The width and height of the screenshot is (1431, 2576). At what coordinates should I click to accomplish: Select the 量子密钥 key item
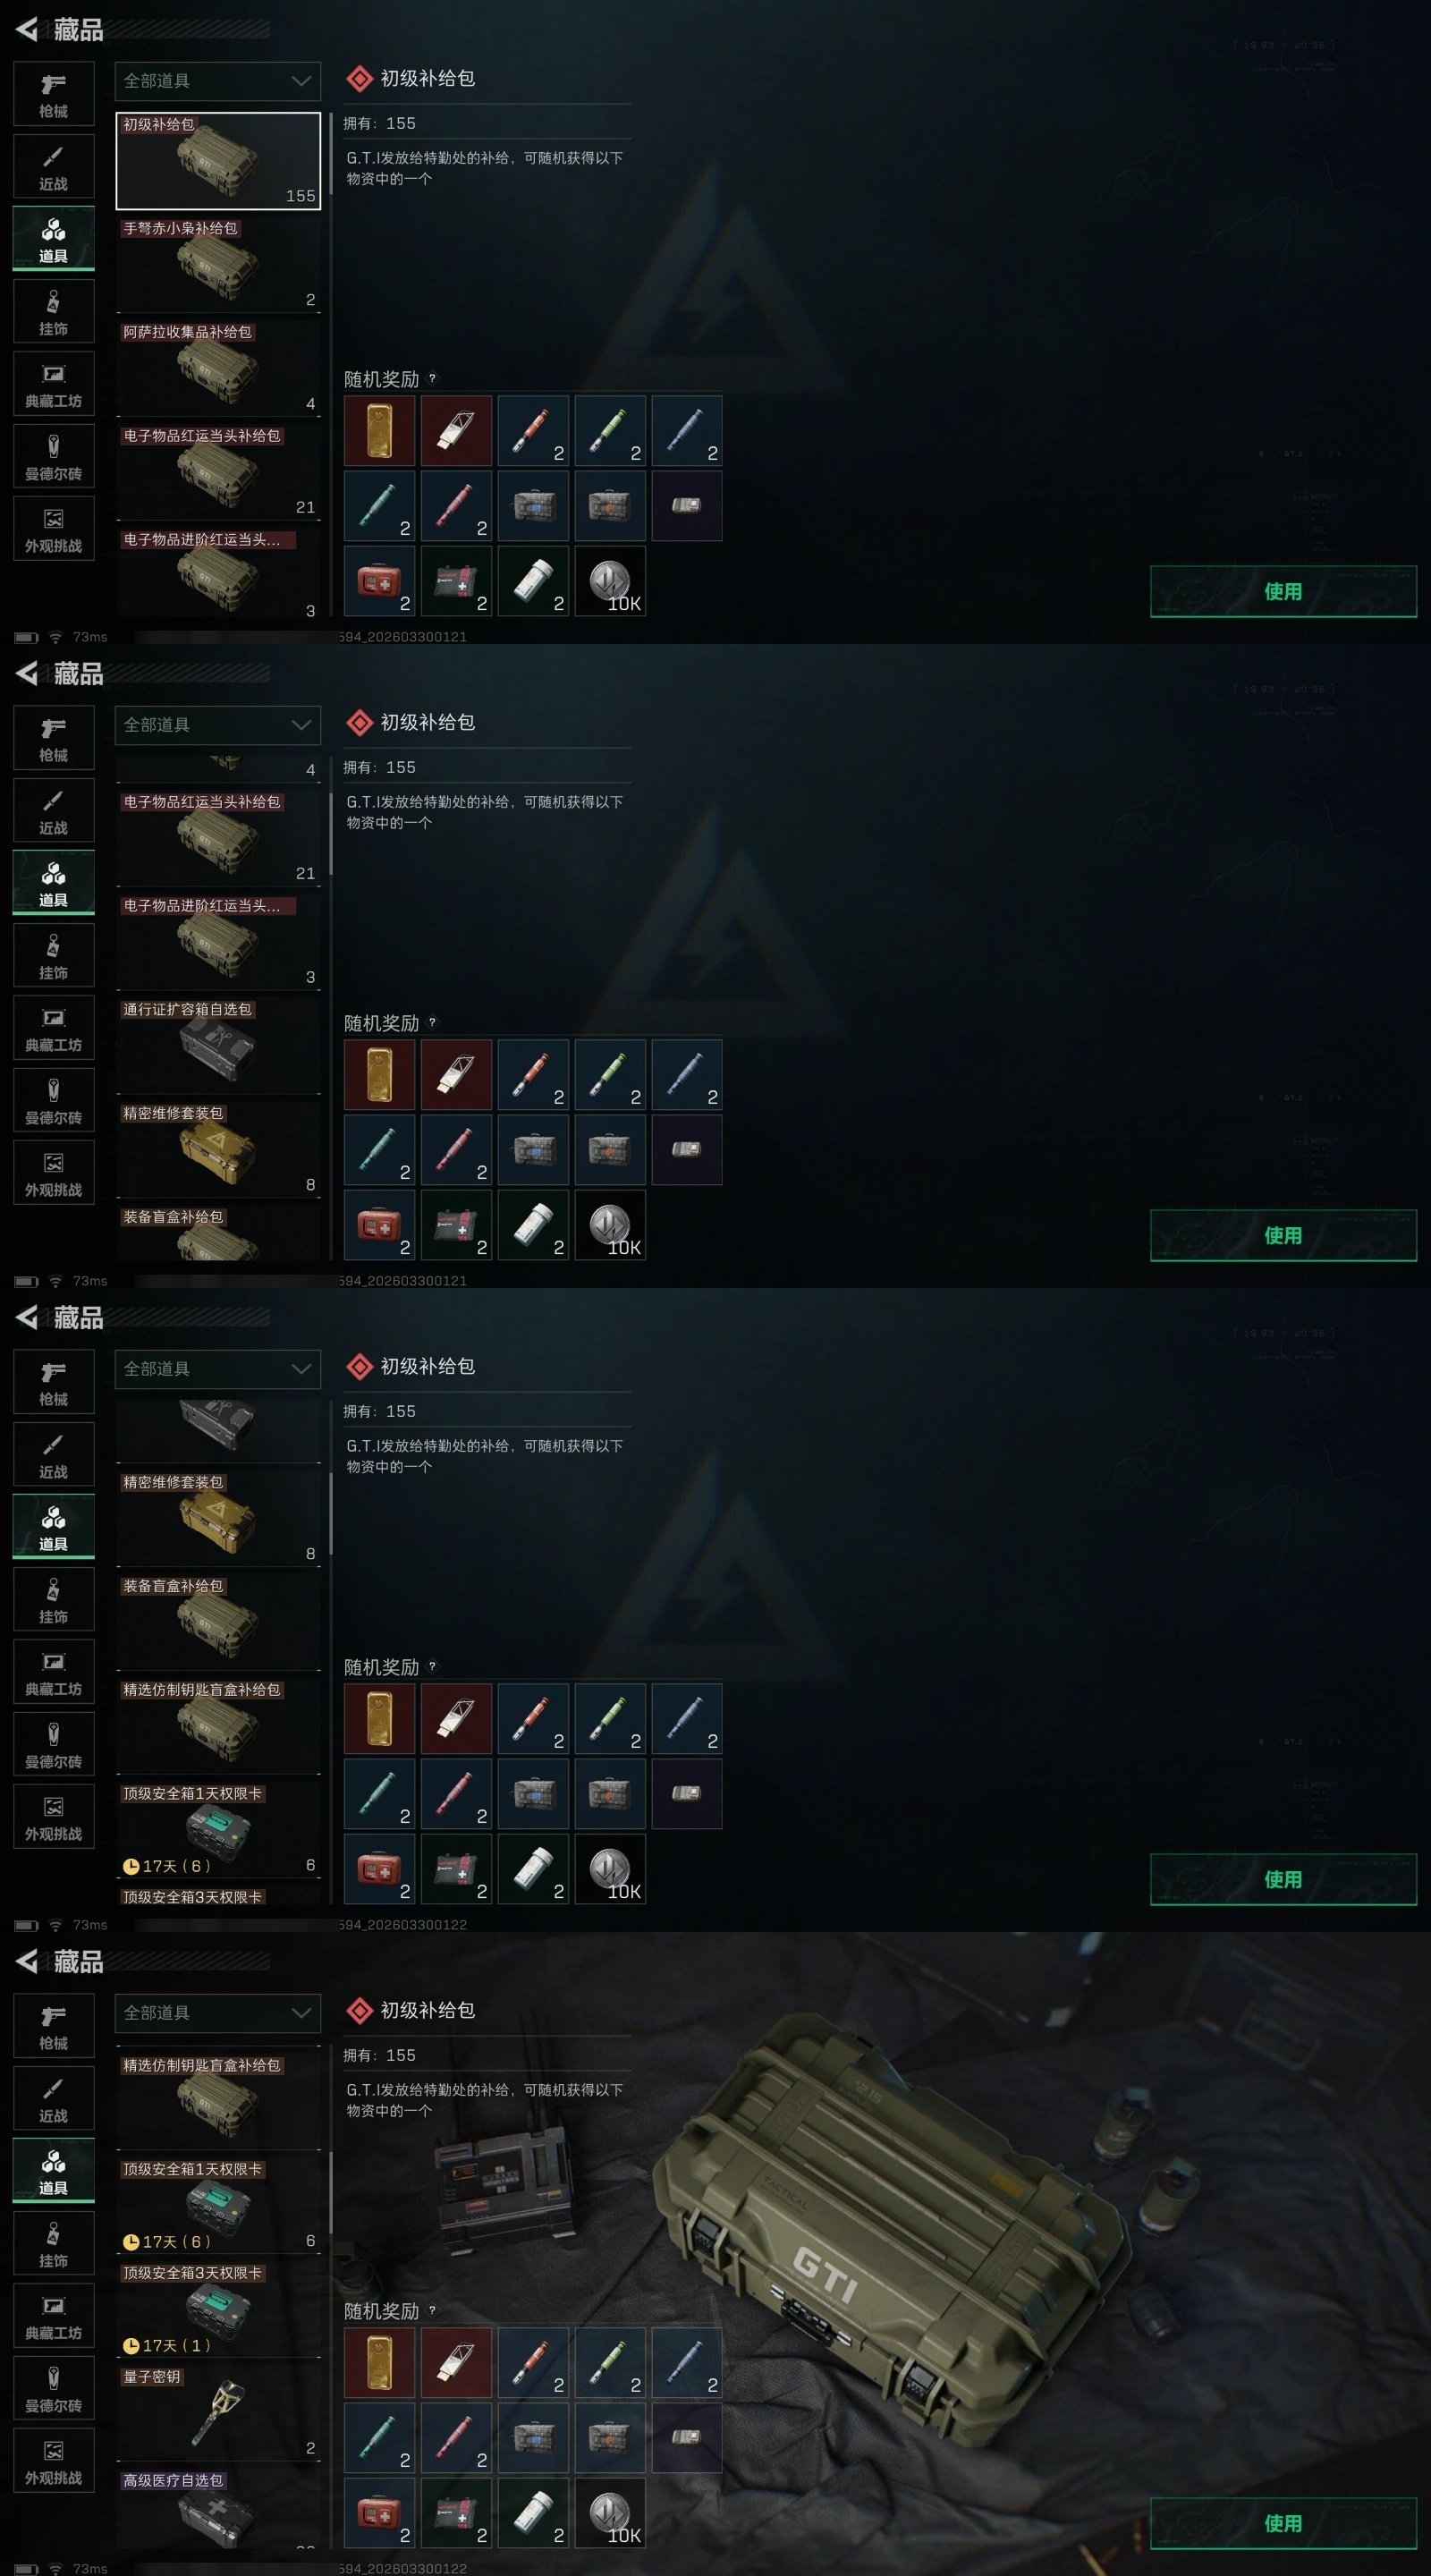click(218, 2412)
